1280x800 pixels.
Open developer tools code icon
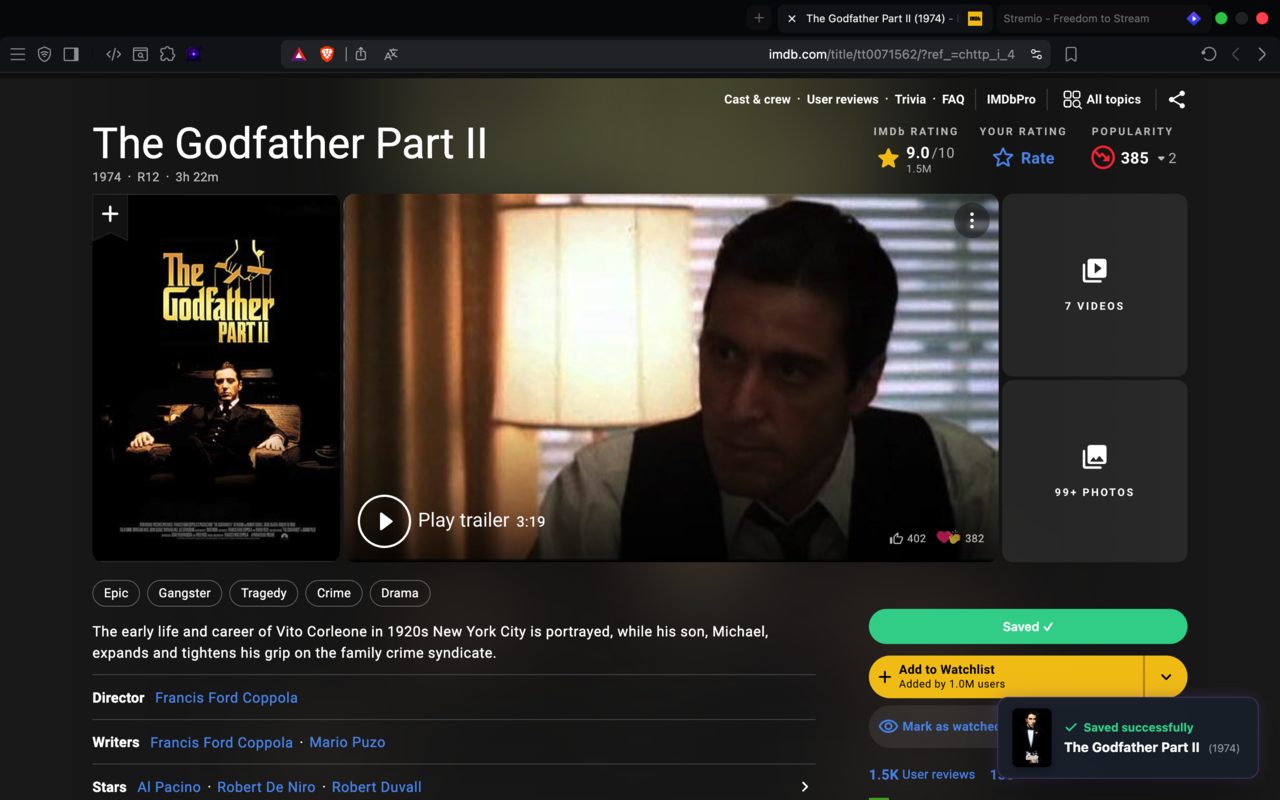click(x=113, y=54)
